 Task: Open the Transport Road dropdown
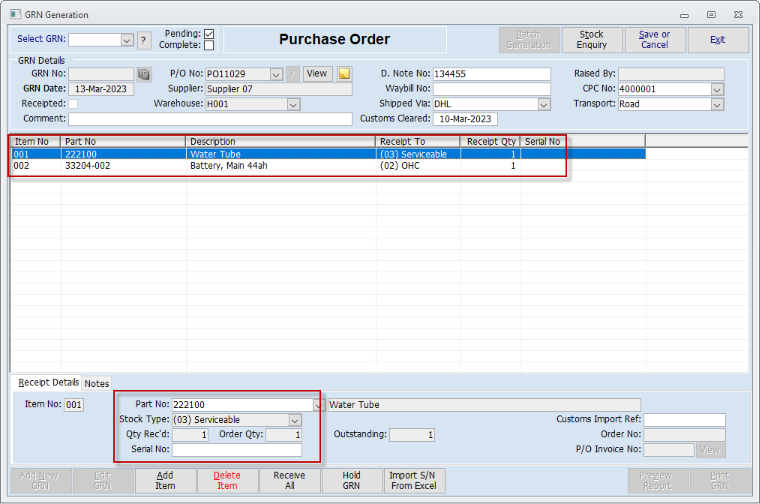717,104
